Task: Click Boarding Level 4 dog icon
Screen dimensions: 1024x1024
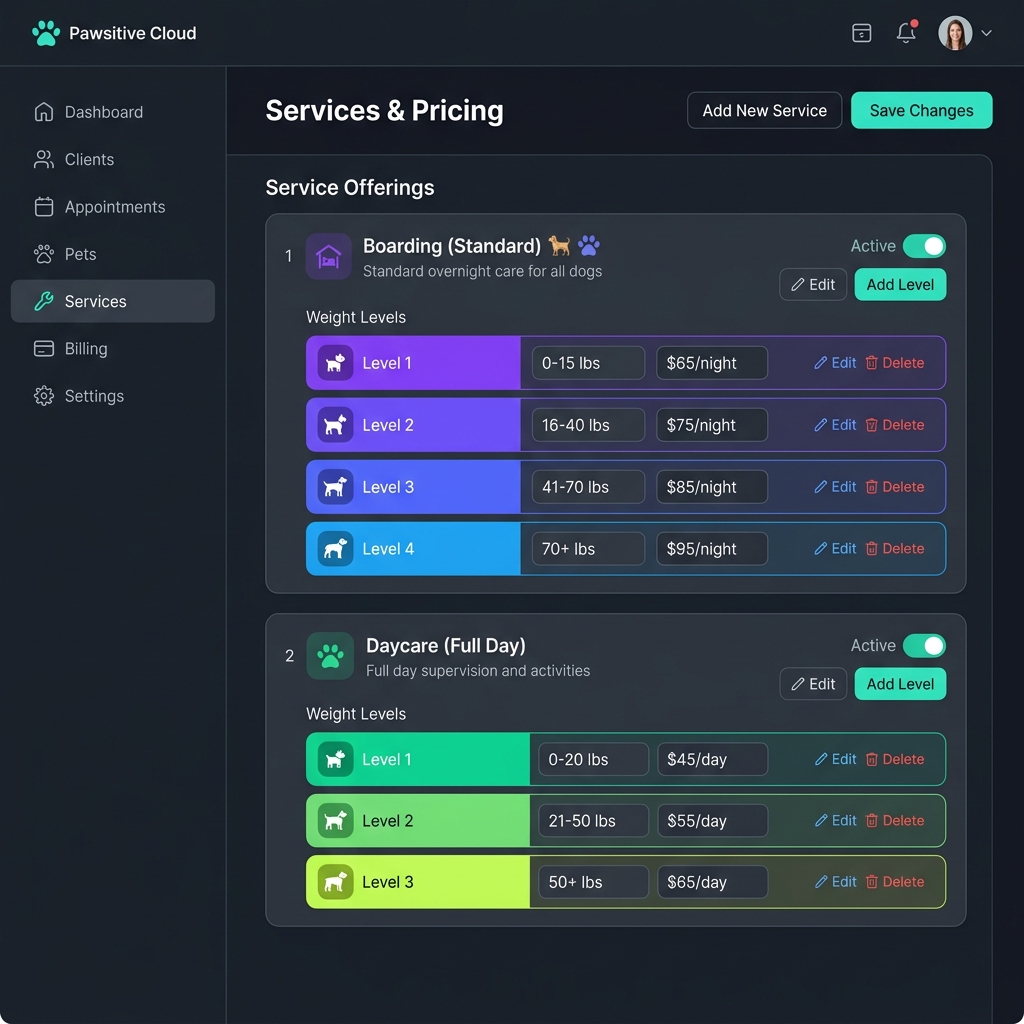Action: [335, 549]
